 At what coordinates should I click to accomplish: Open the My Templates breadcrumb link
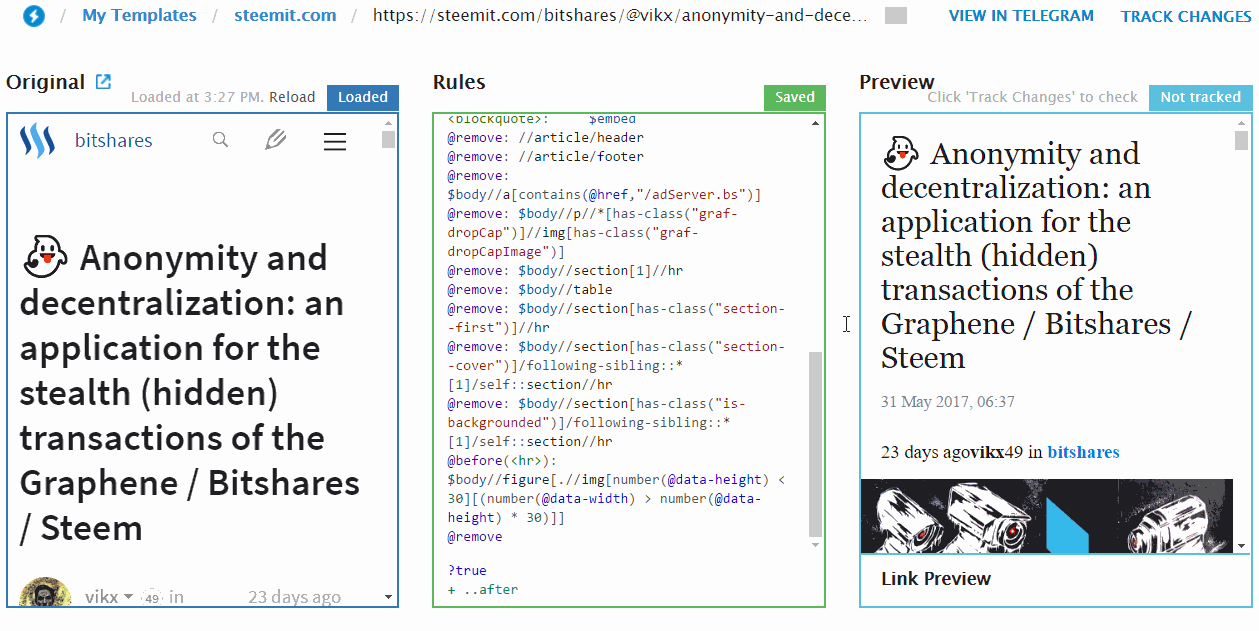pos(139,16)
